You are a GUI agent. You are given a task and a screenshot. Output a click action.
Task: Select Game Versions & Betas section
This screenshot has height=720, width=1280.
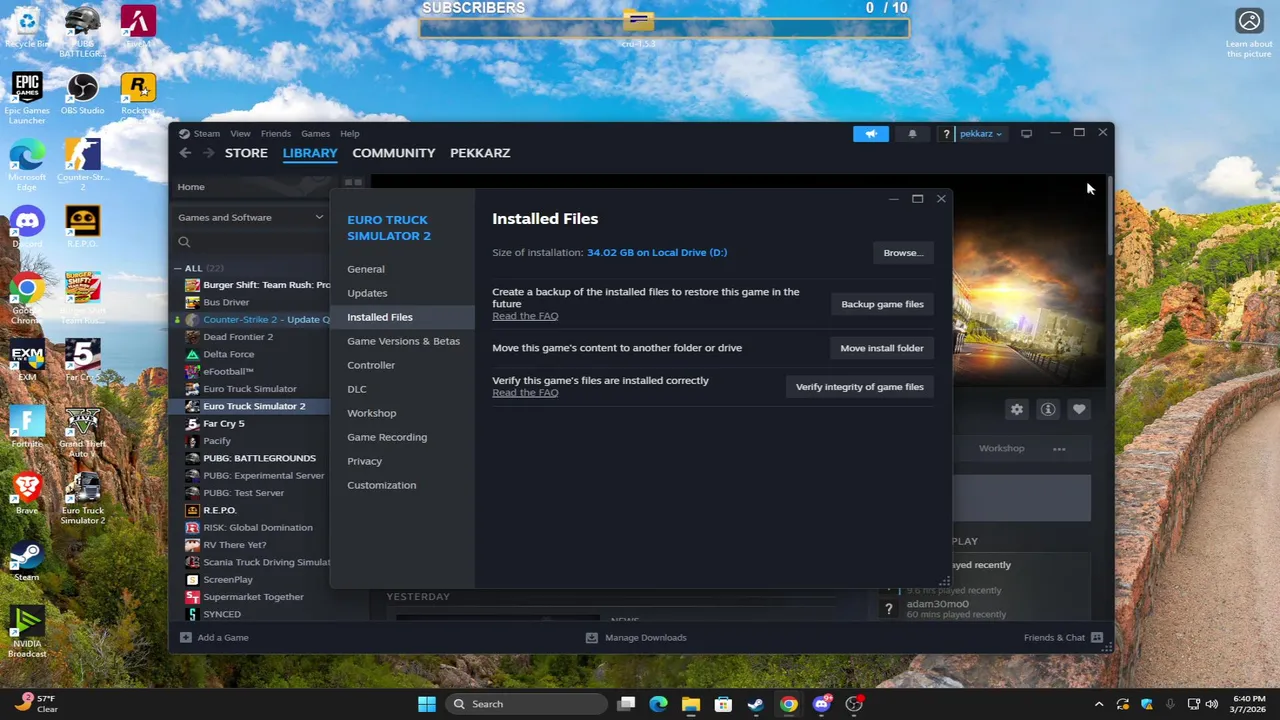click(403, 341)
